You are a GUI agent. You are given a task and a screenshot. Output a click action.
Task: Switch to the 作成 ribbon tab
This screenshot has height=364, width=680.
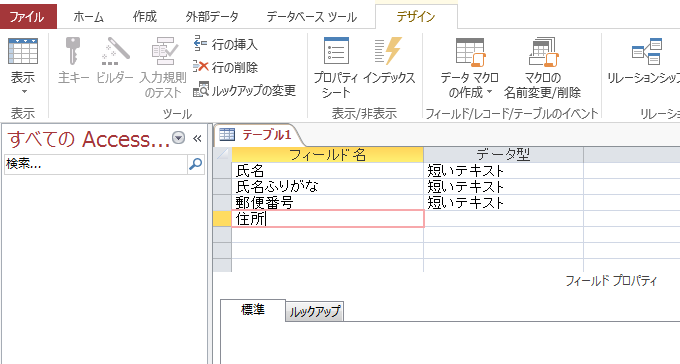click(x=144, y=16)
